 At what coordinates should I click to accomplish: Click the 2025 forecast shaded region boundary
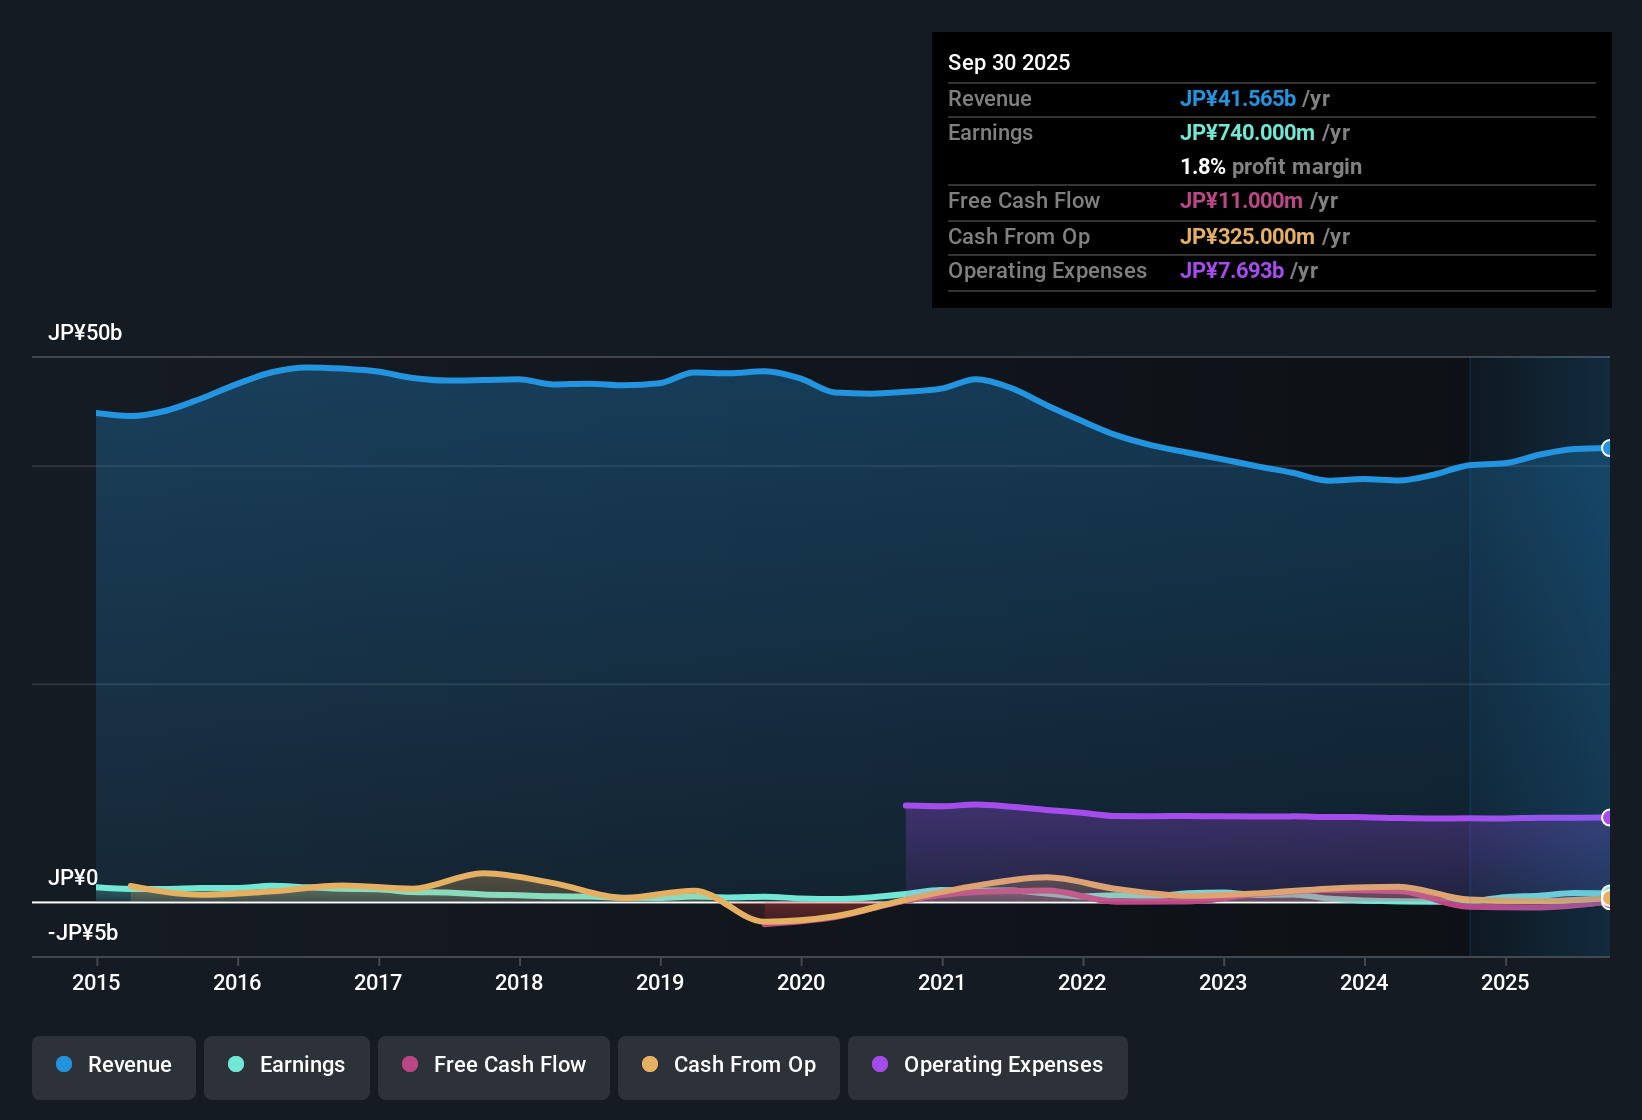(1470, 650)
